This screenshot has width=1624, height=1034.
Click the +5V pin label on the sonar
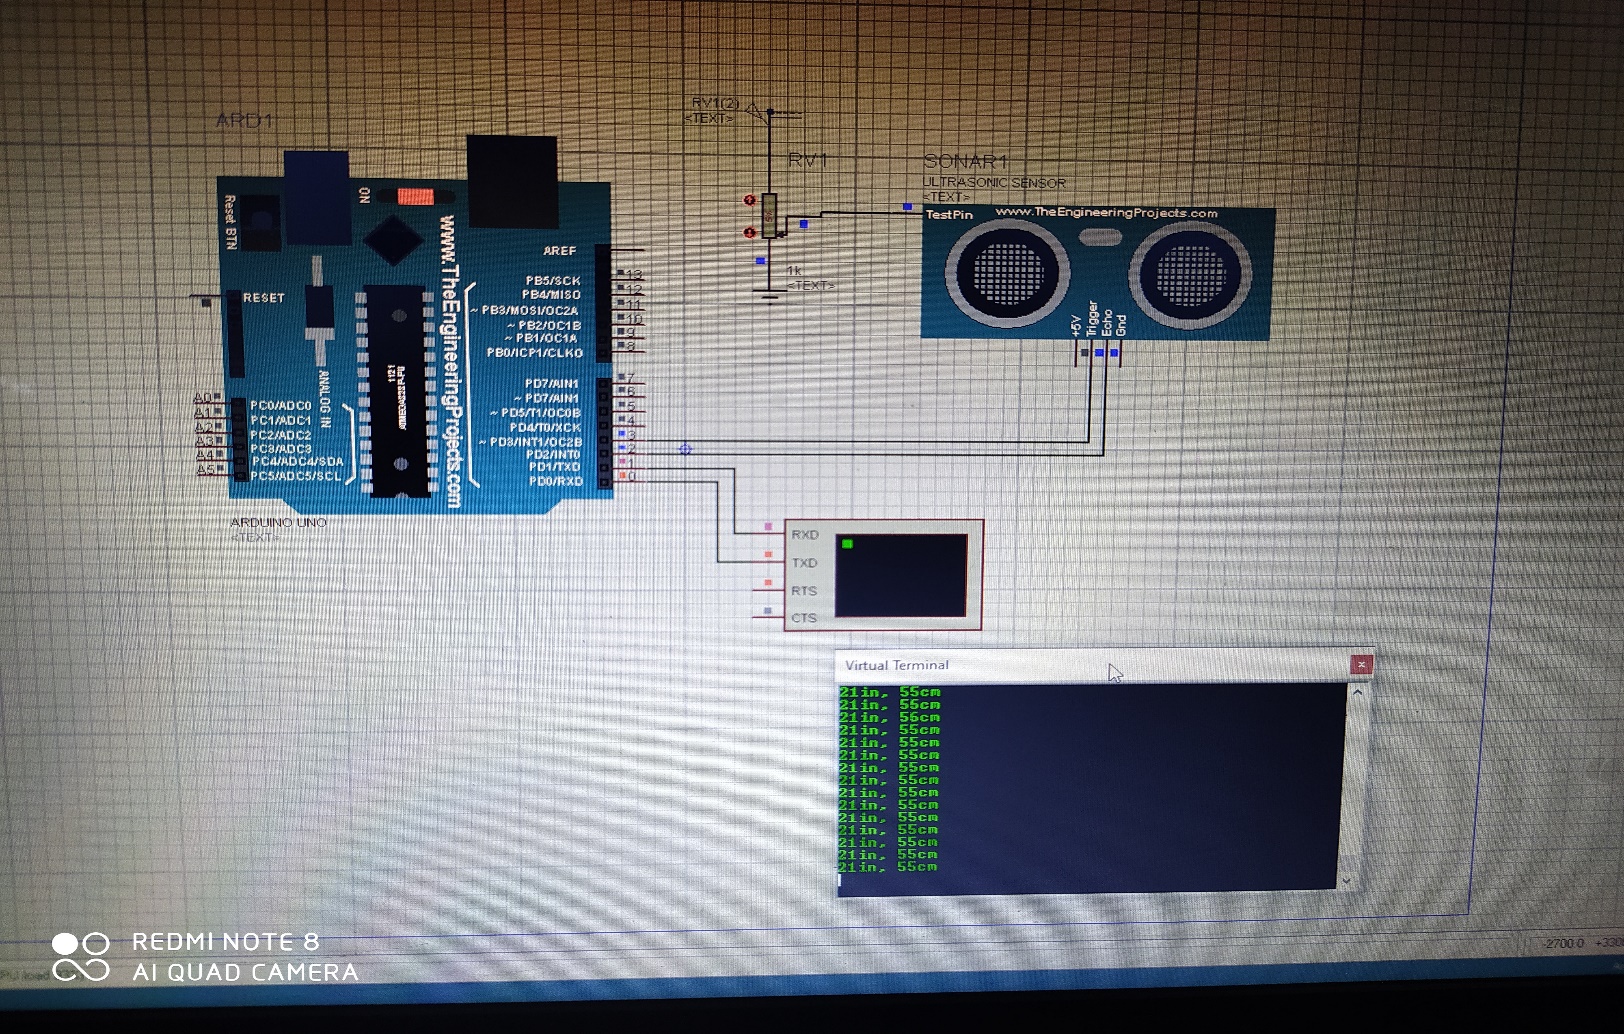coord(1076,325)
